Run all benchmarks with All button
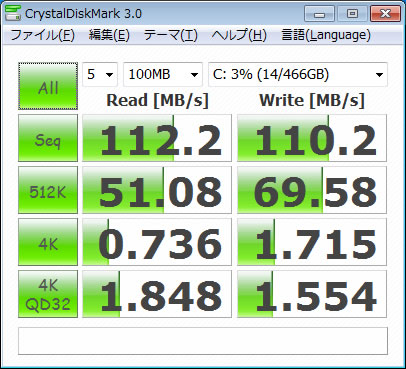The height and width of the screenshot is (369, 406). (x=48, y=86)
